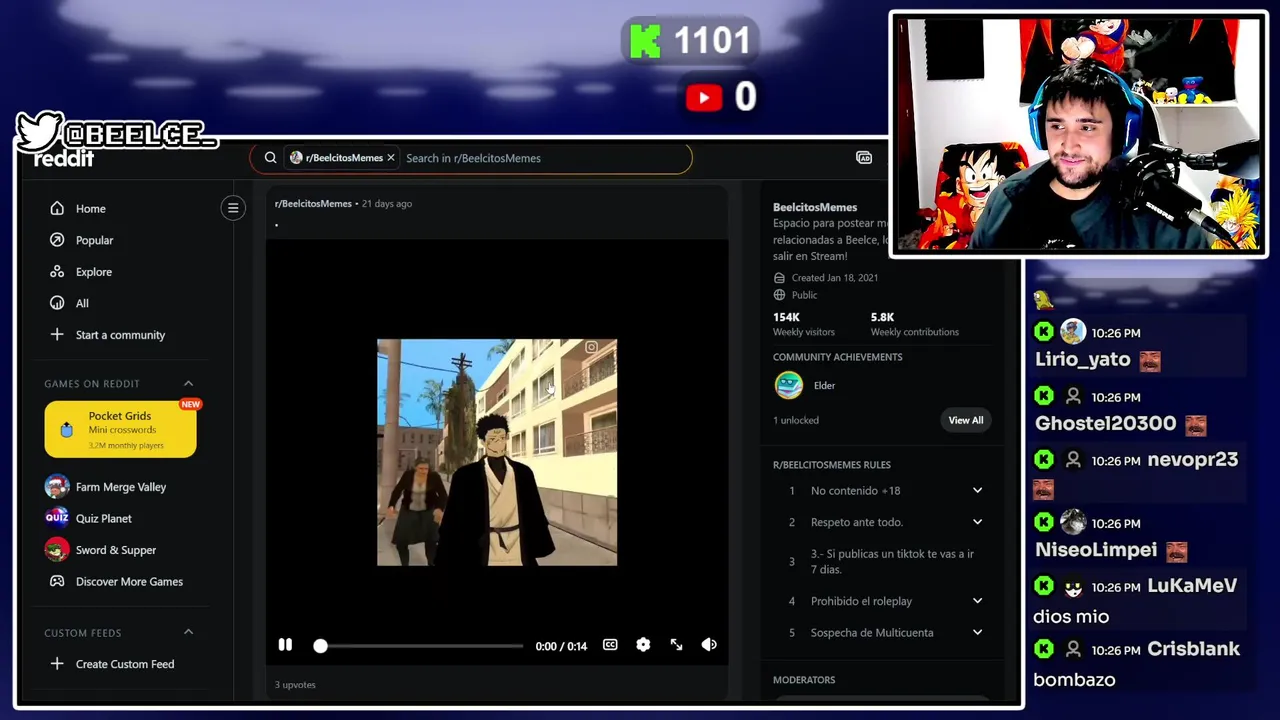Collapse the Custom Feeds section

[188, 632]
